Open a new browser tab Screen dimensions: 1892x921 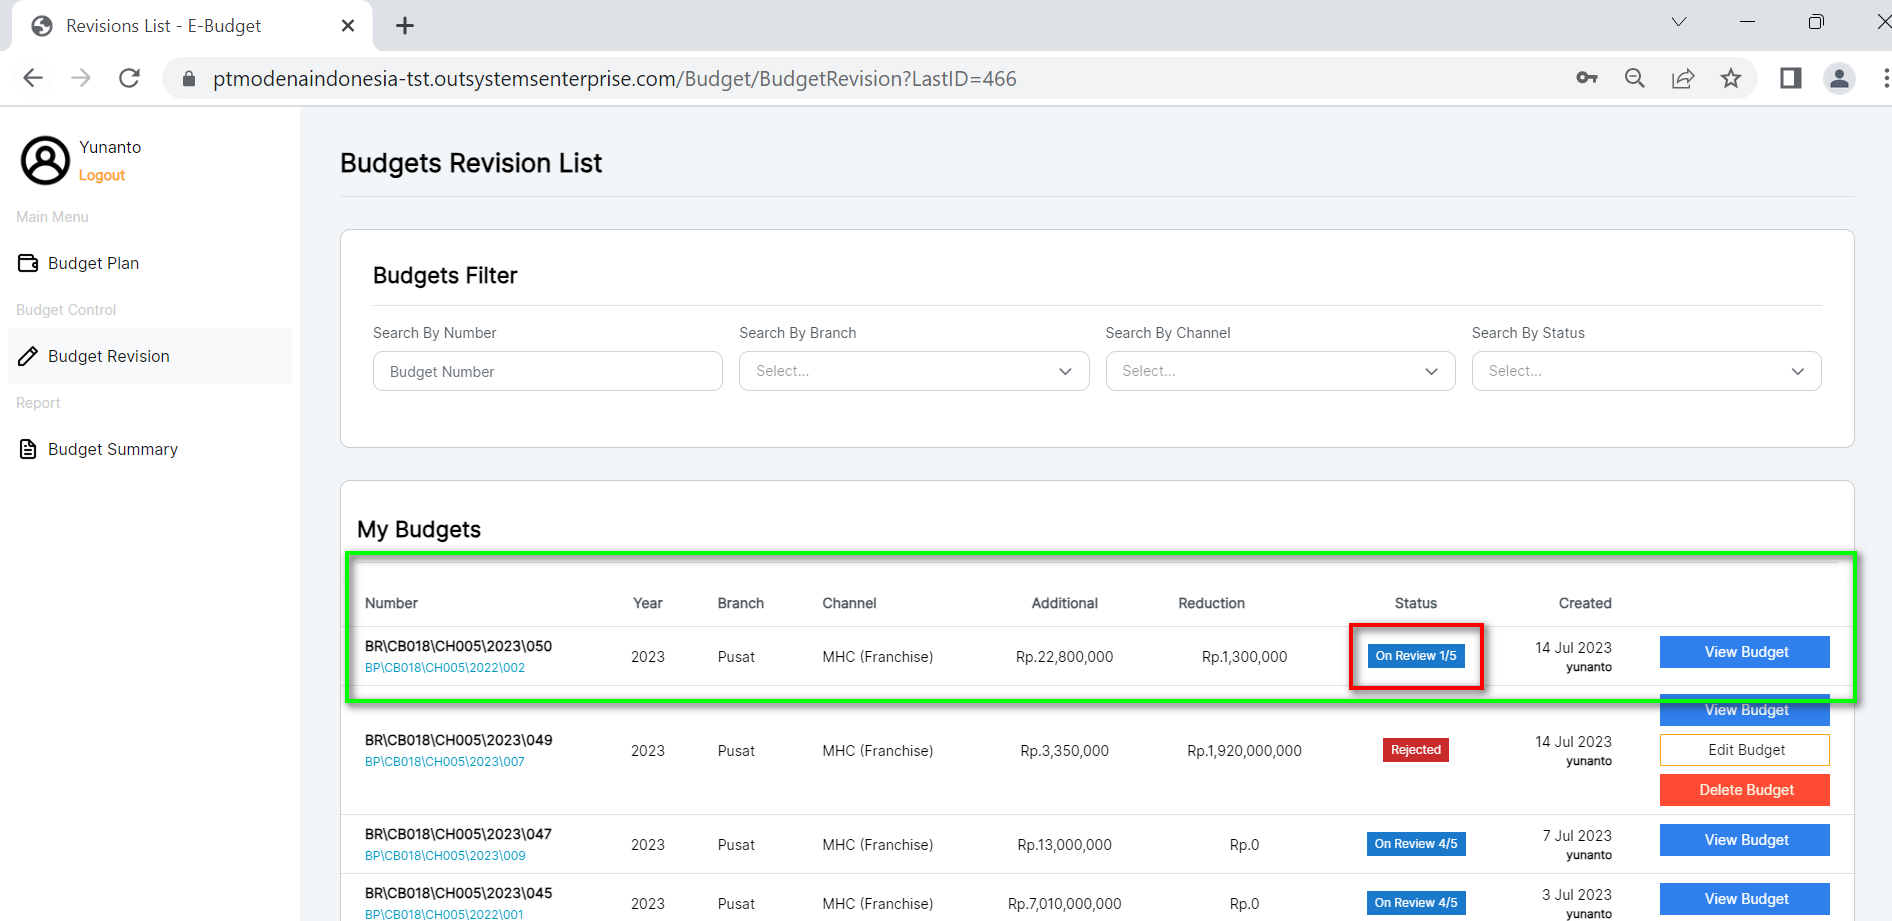pos(405,26)
